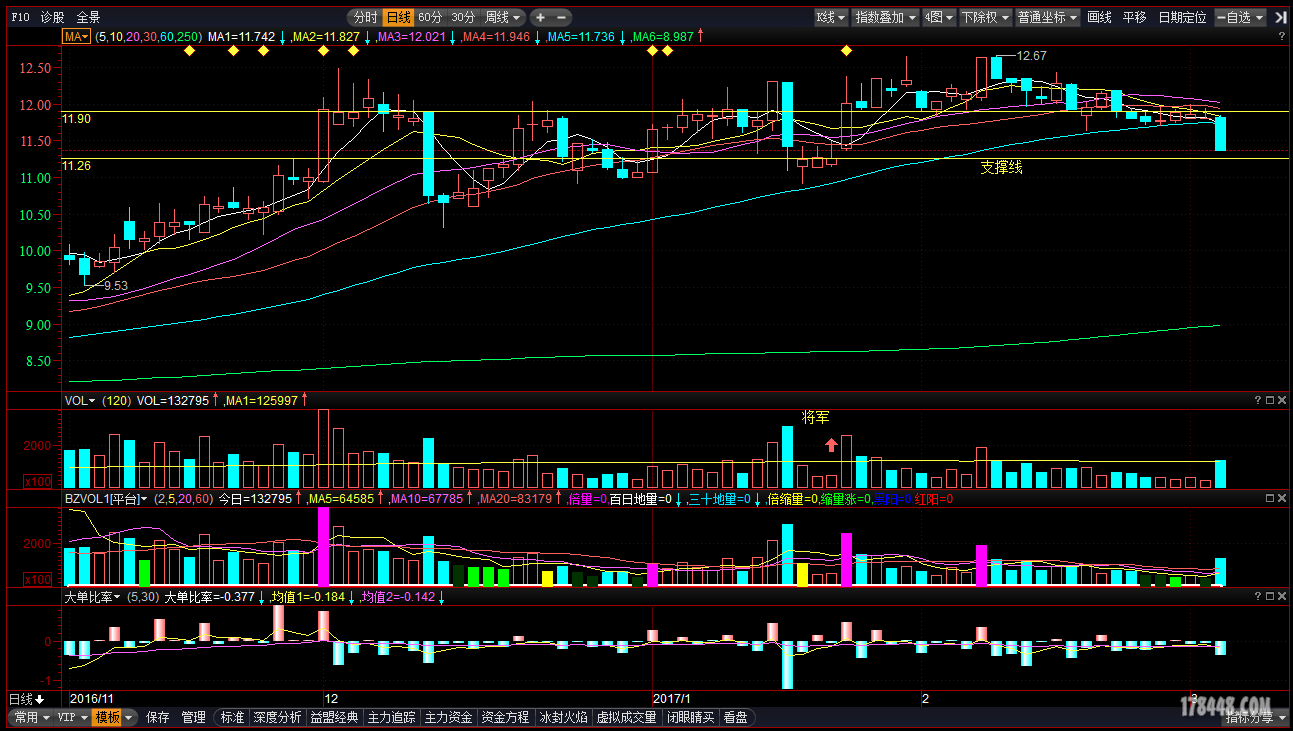Image resolution: width=1293 pixels, height=731 pixels.
Task: Open the 常用 common indicators dropdown
Action: (x=31, y=717)
